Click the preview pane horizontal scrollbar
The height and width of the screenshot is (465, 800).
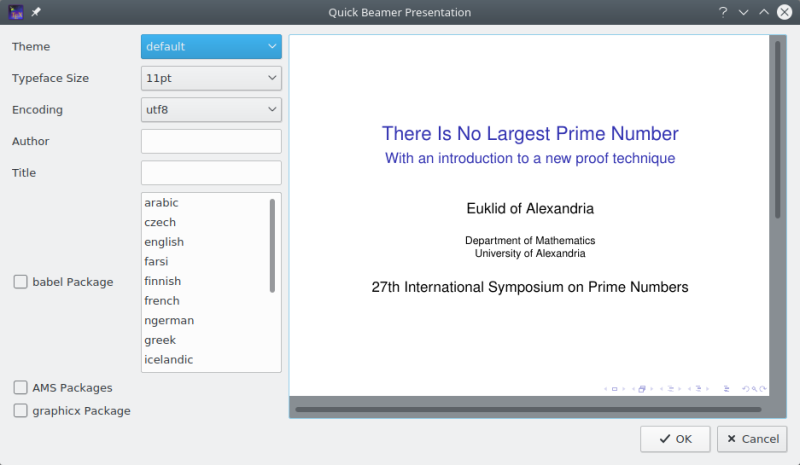528,409
